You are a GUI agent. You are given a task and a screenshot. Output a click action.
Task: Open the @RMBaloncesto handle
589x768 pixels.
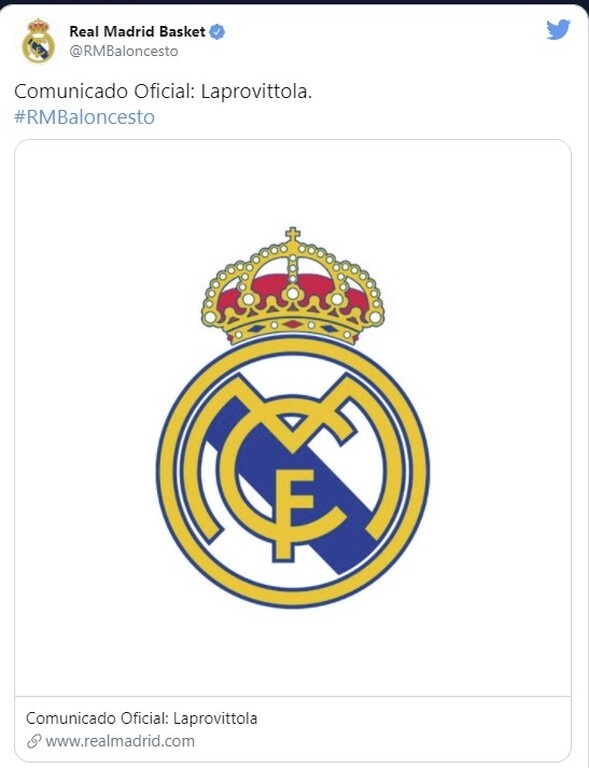click(124, 51)
